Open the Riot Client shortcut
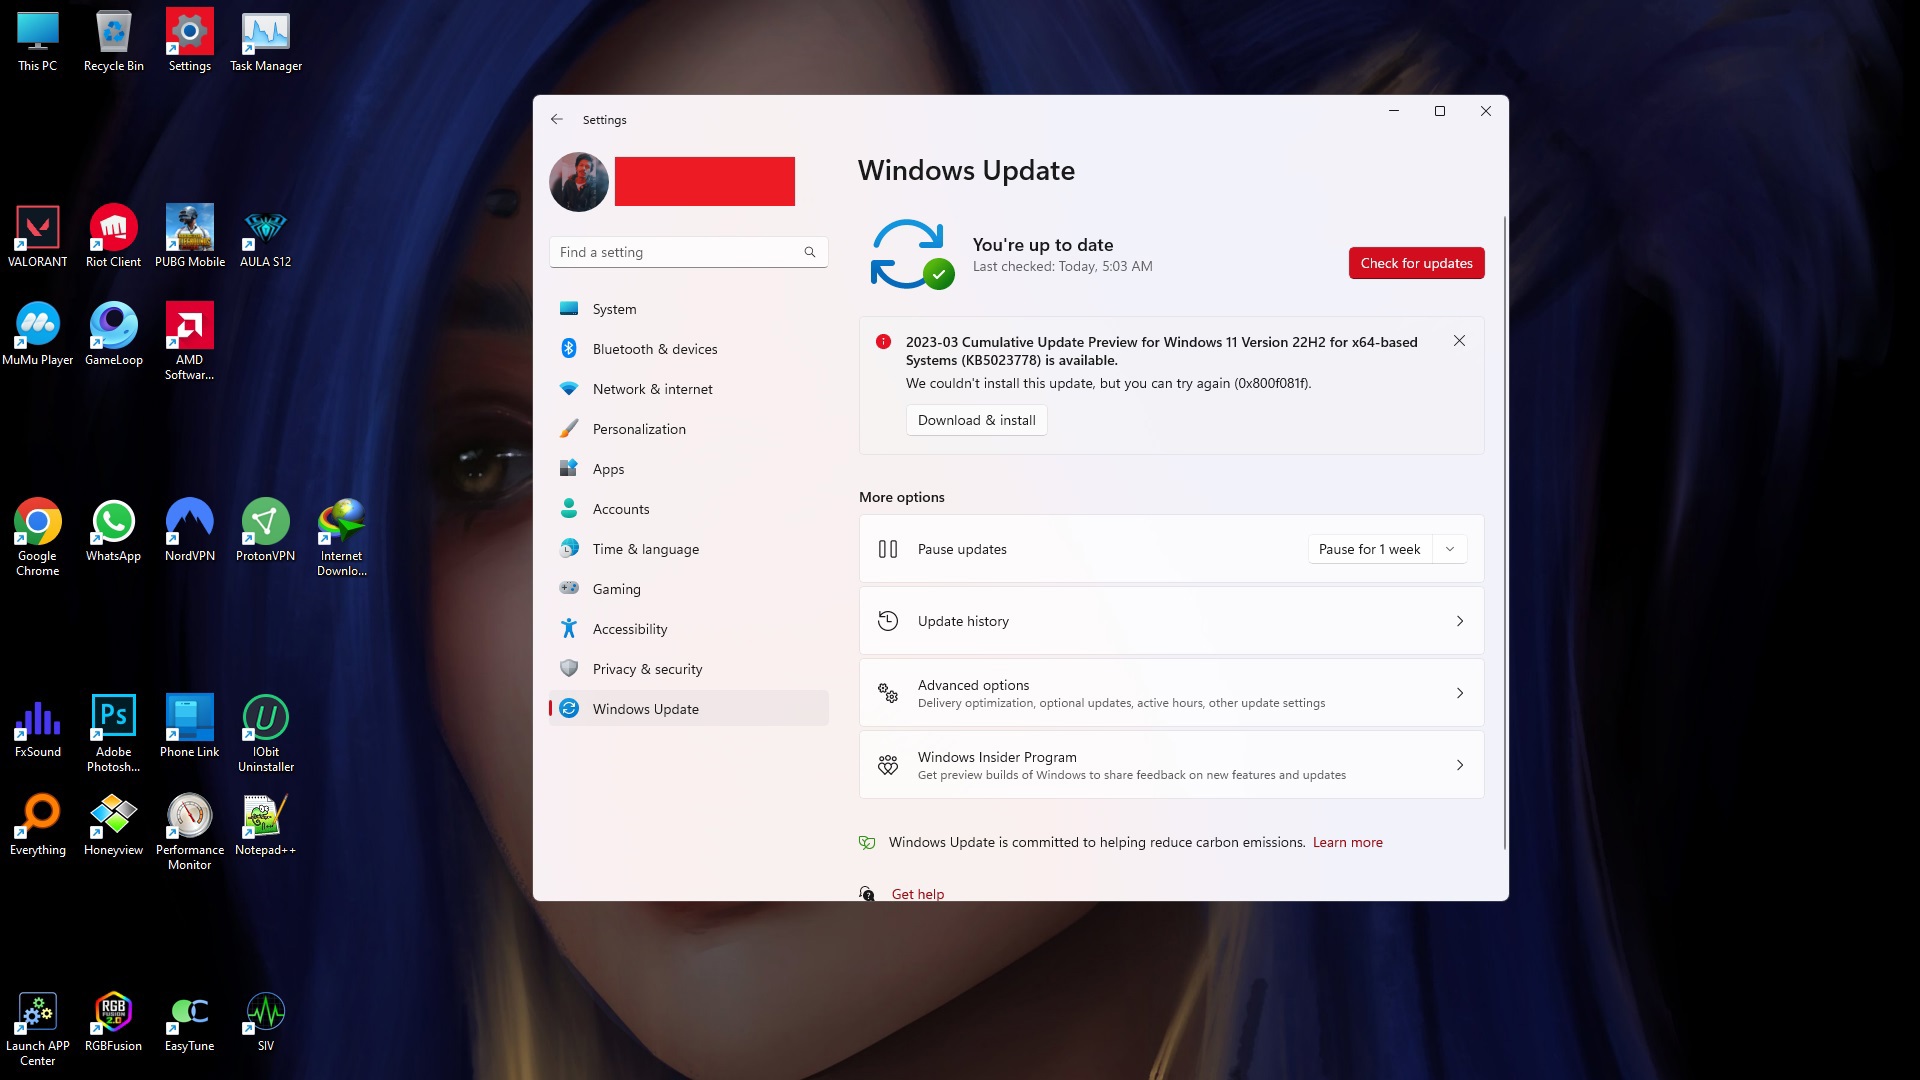Image resolution: width=1920 pixels, height=1080 pixels. [x=114, y=237]
